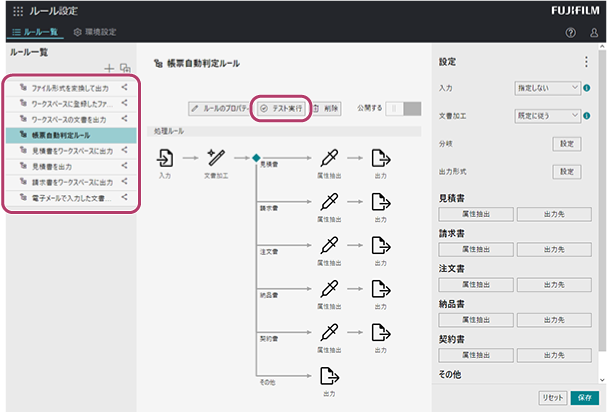Click settings panel scrollbar up arrow
This screenshot has height=413, width=607.
(x=602, y=47)
